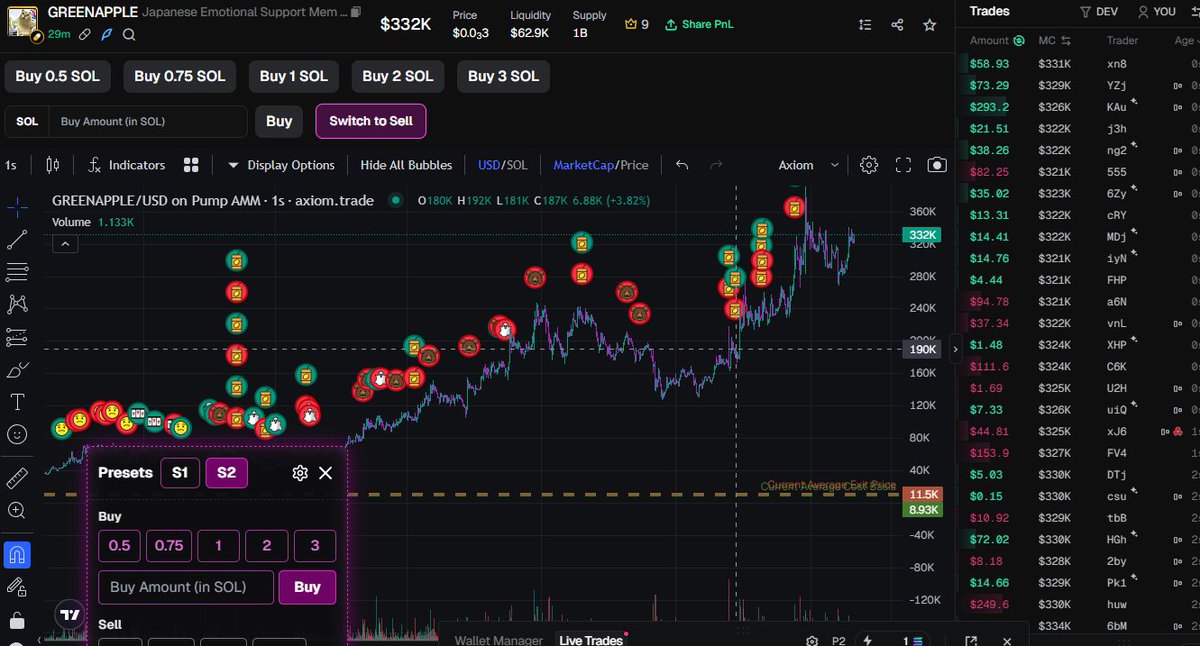Click the Buy 2 SOL button
The height and width of the screenshot is (646, 1200).
click(398, 75)
